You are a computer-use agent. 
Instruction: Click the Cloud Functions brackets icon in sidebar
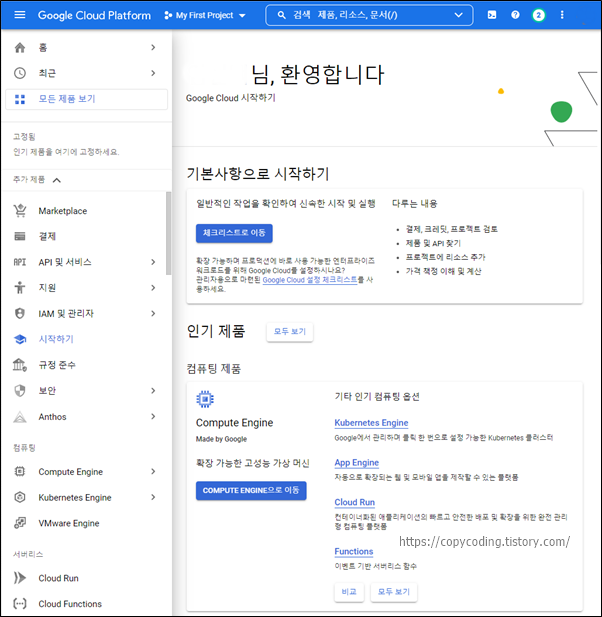click(20, 604)
